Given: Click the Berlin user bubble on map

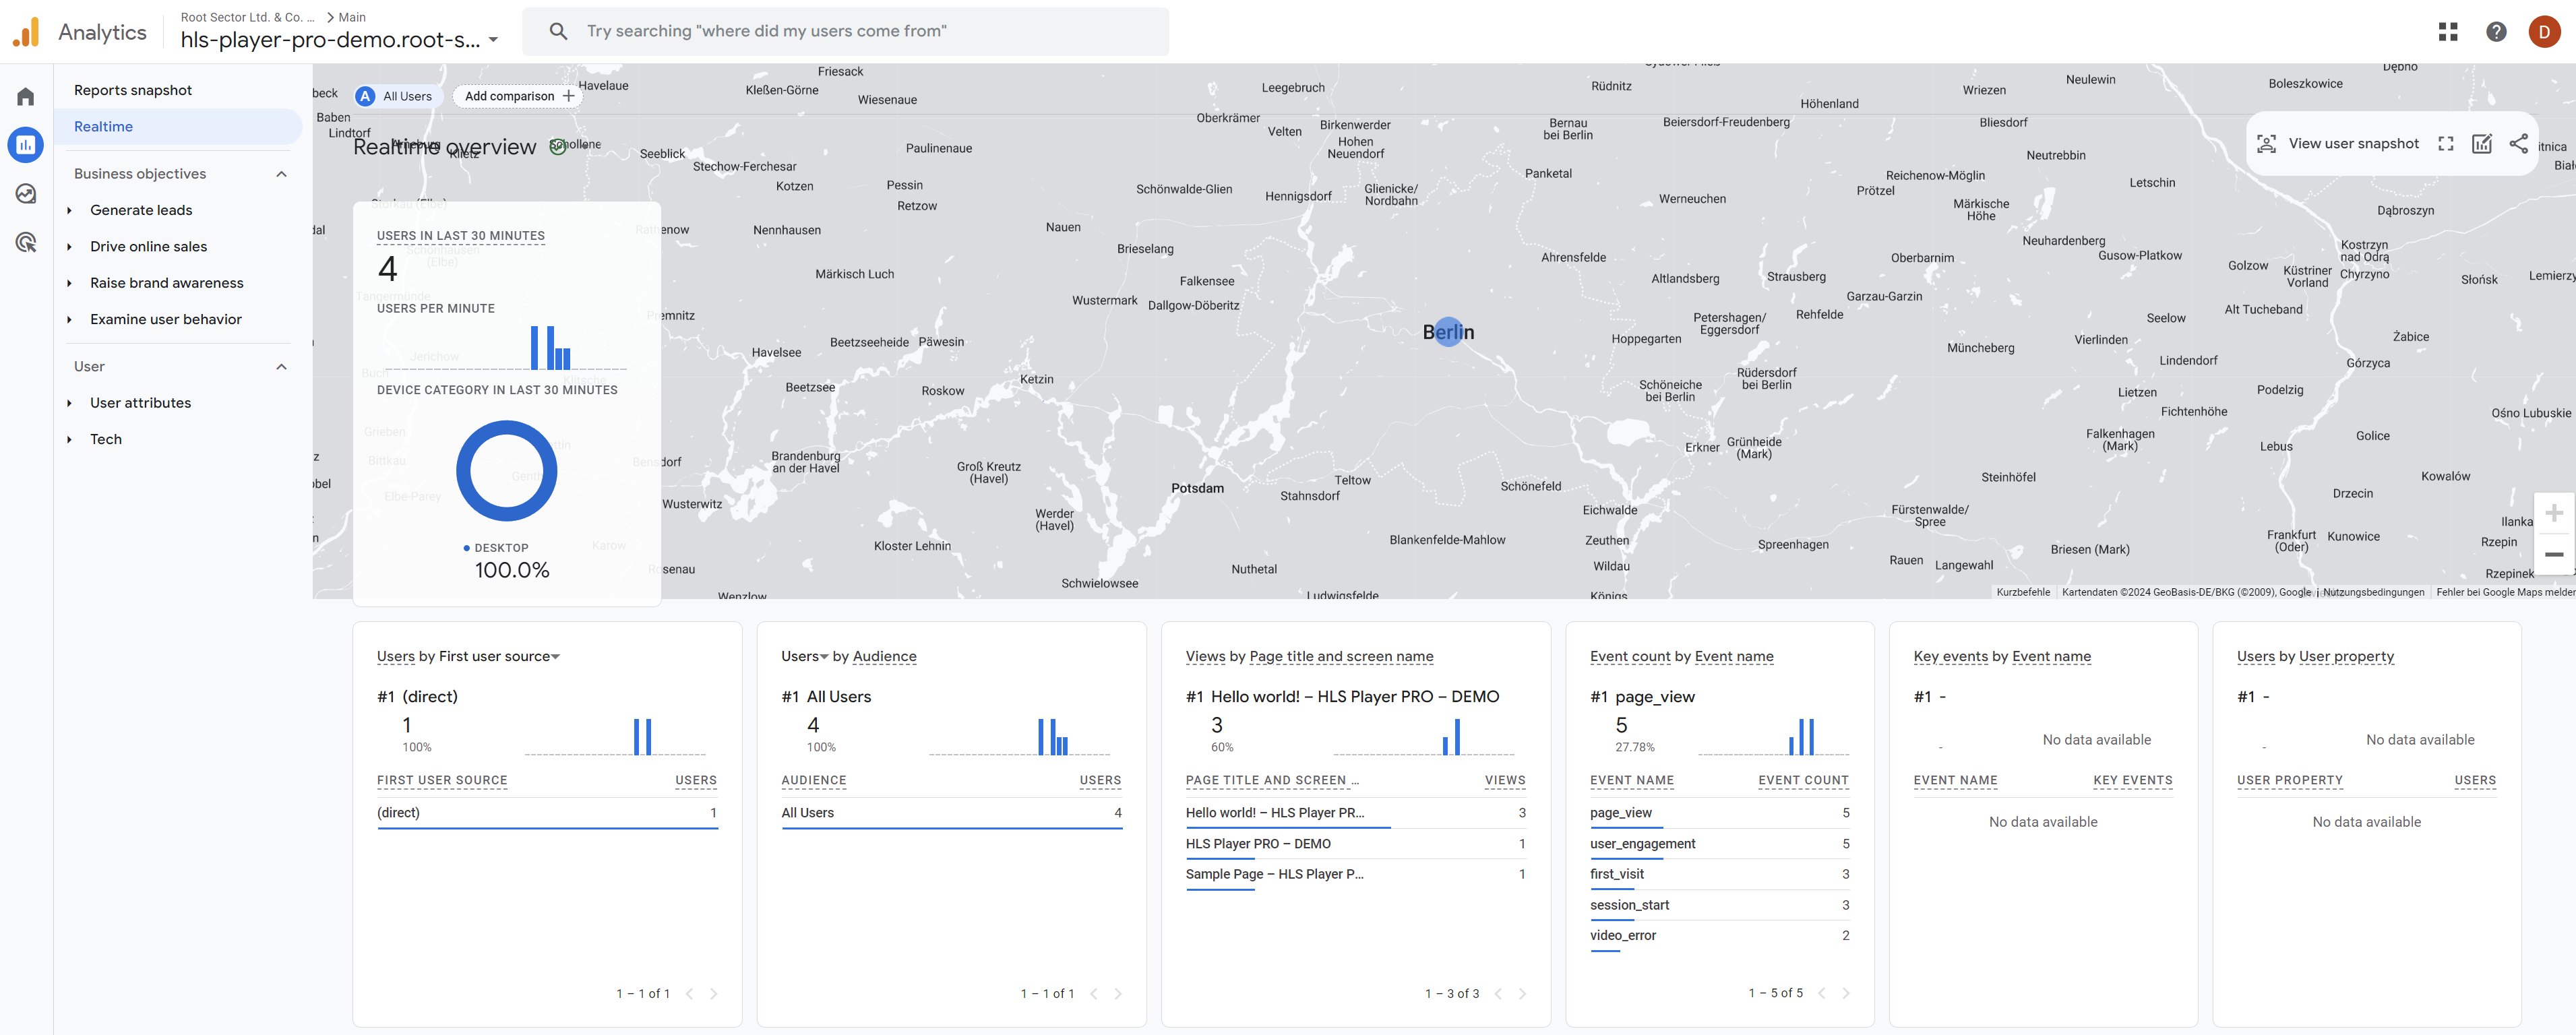Looking at the screenshot, I should [x=1449, y=332].
